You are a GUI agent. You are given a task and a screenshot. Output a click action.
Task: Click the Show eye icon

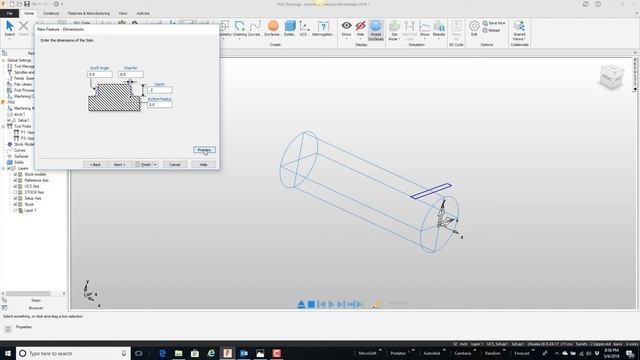[346, 26]
